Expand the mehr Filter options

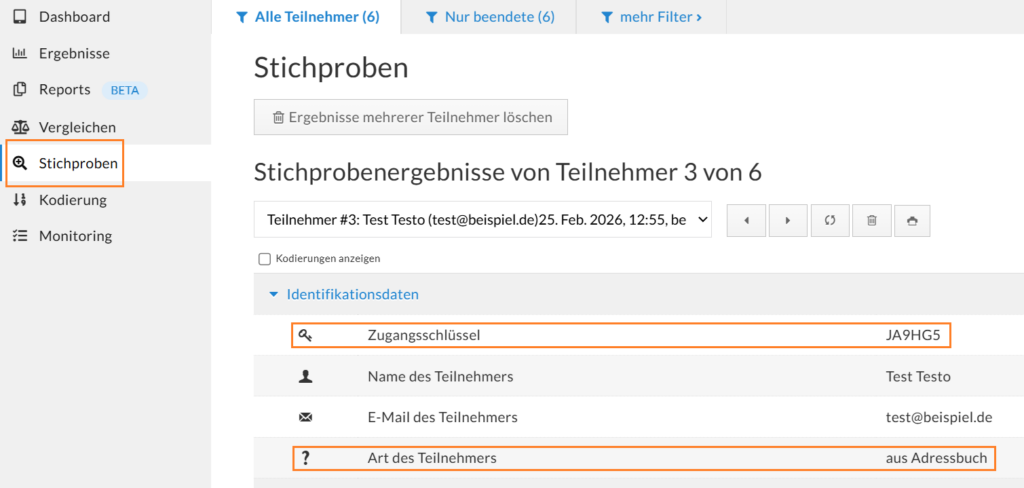(x=651, y=17)
